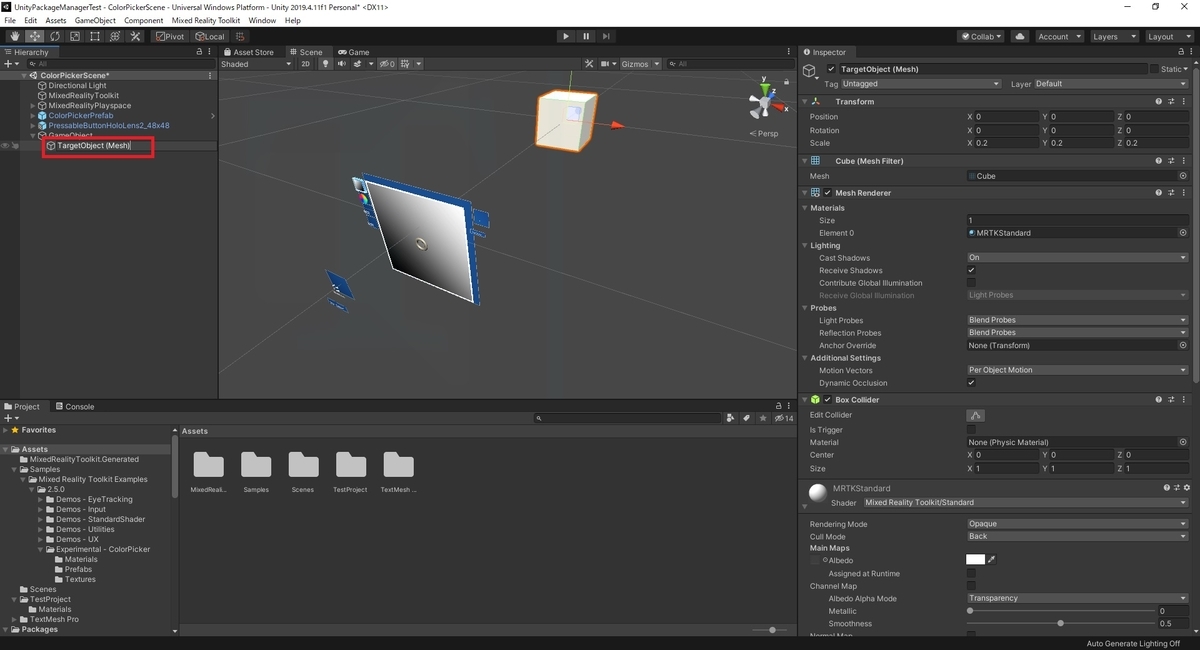Select the Rect tool in toolbar
This screenshot has height=650, width=1200.
(94, 37)
